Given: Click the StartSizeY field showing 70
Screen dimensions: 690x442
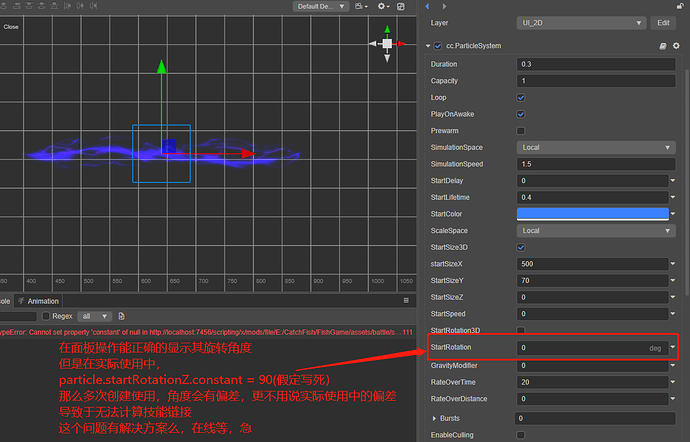Looking at the screenshot, I should 592,280.
